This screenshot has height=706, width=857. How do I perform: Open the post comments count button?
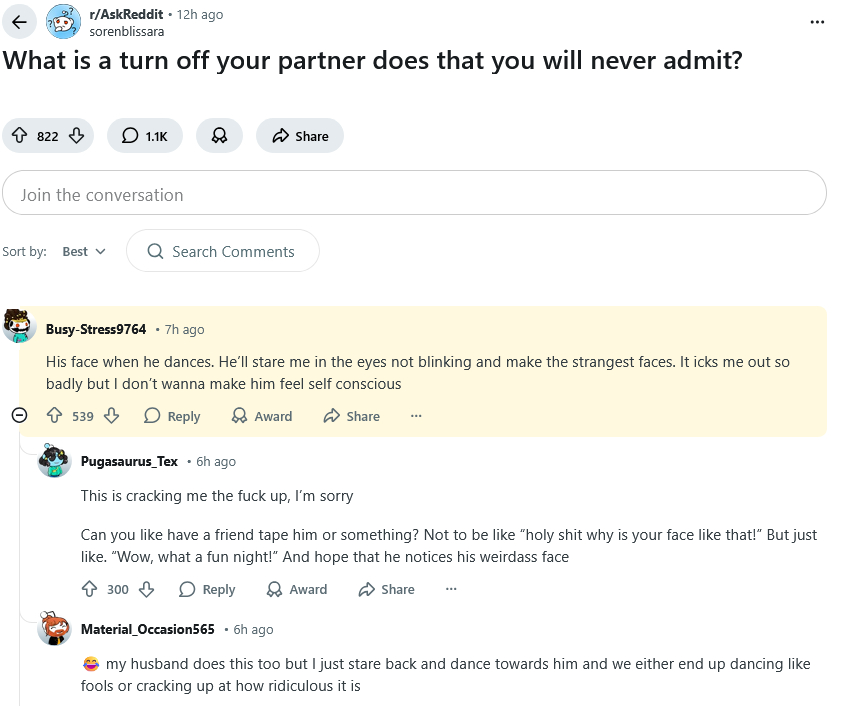pyautogui.click(x=145, y=136)
